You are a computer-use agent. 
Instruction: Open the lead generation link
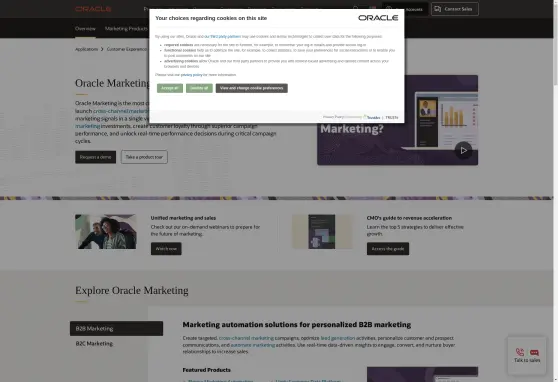[338, 338]
